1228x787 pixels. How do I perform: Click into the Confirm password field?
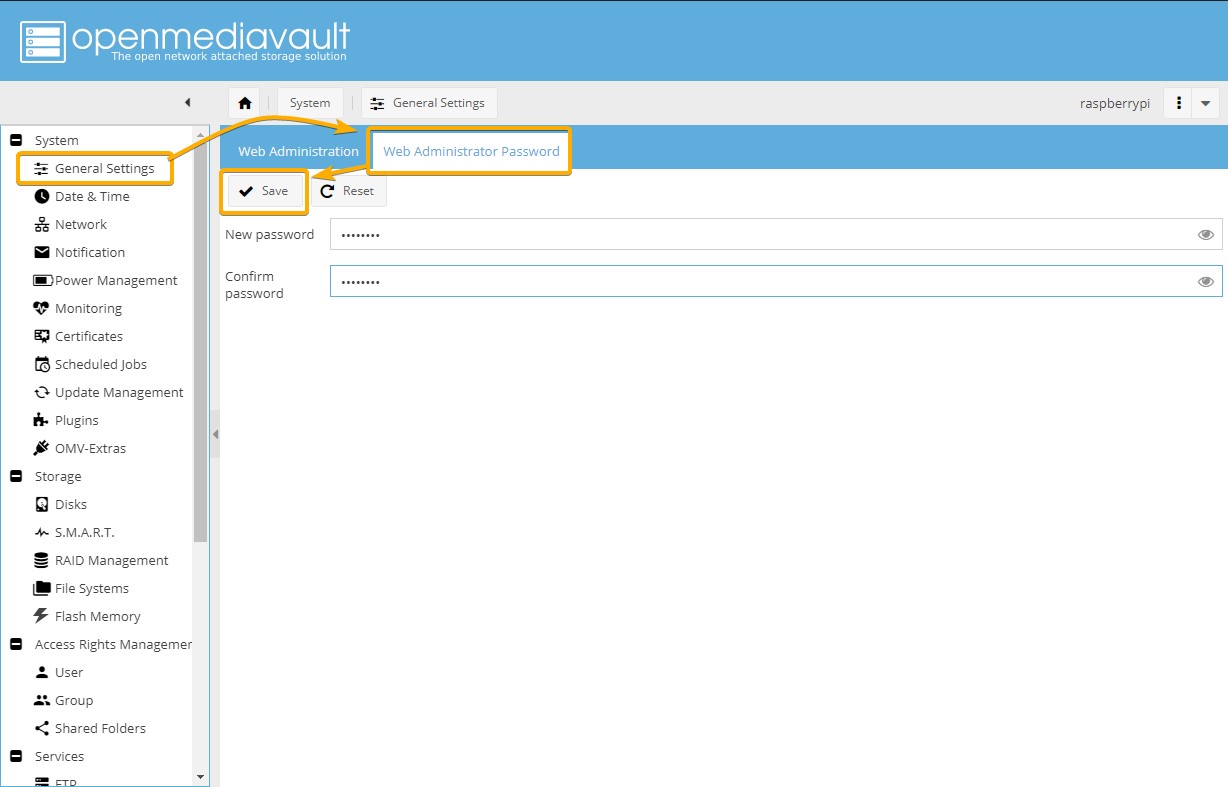click(760, 282)
